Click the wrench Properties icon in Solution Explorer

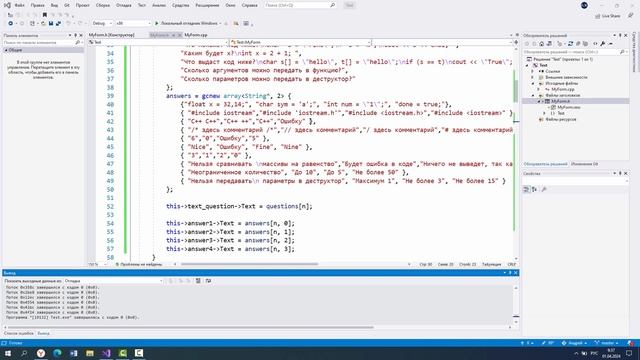(x=603, y=44)
